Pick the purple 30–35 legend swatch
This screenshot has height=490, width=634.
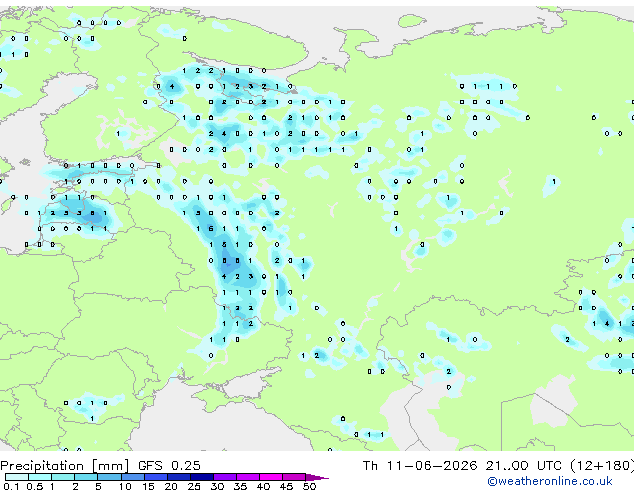225,477
